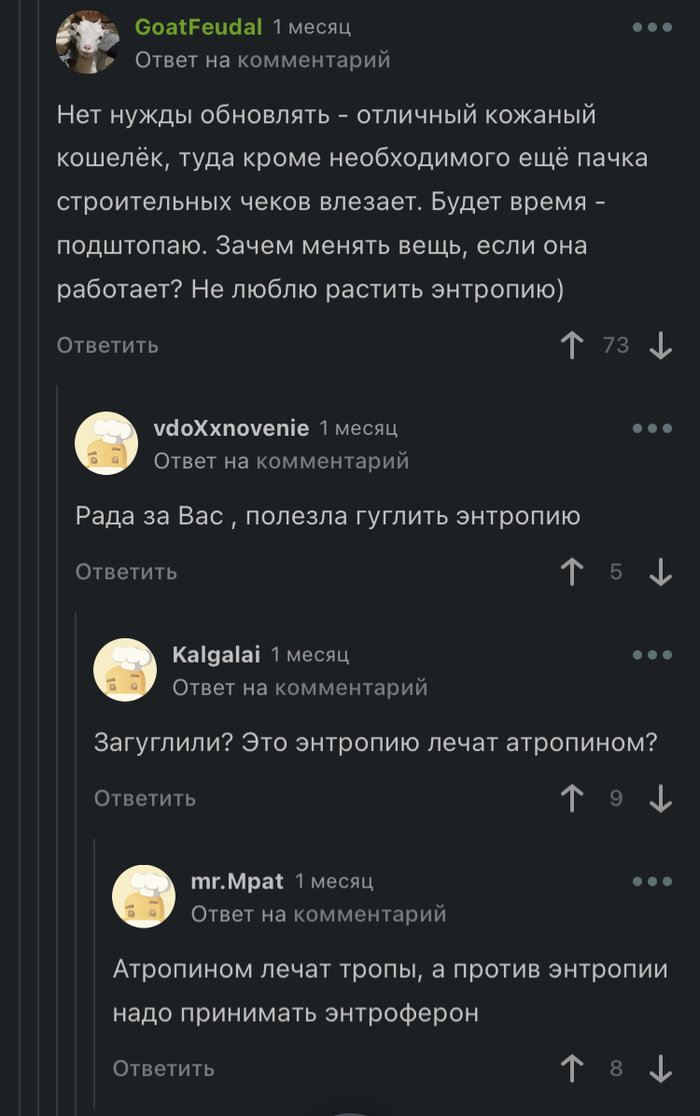700x1116 pixels.
Task: Open three-dot menu on GoatFeudal's comment
Action: click(x=652, y=28)
